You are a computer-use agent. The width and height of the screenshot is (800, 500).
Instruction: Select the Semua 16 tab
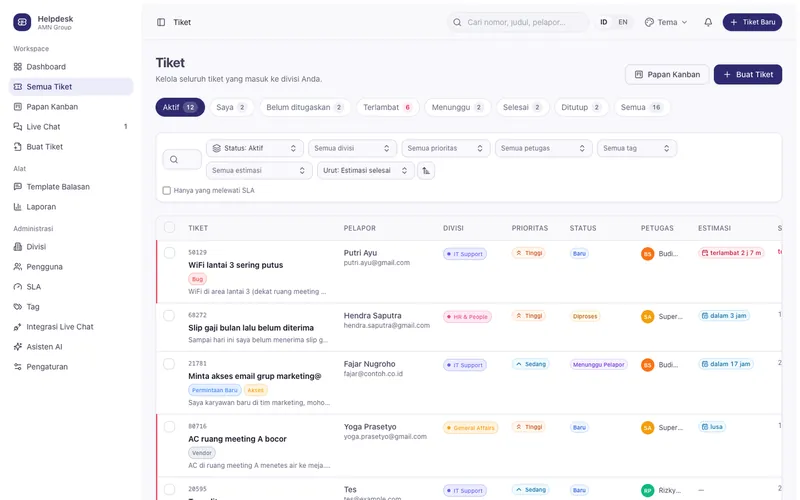(641, 107)
